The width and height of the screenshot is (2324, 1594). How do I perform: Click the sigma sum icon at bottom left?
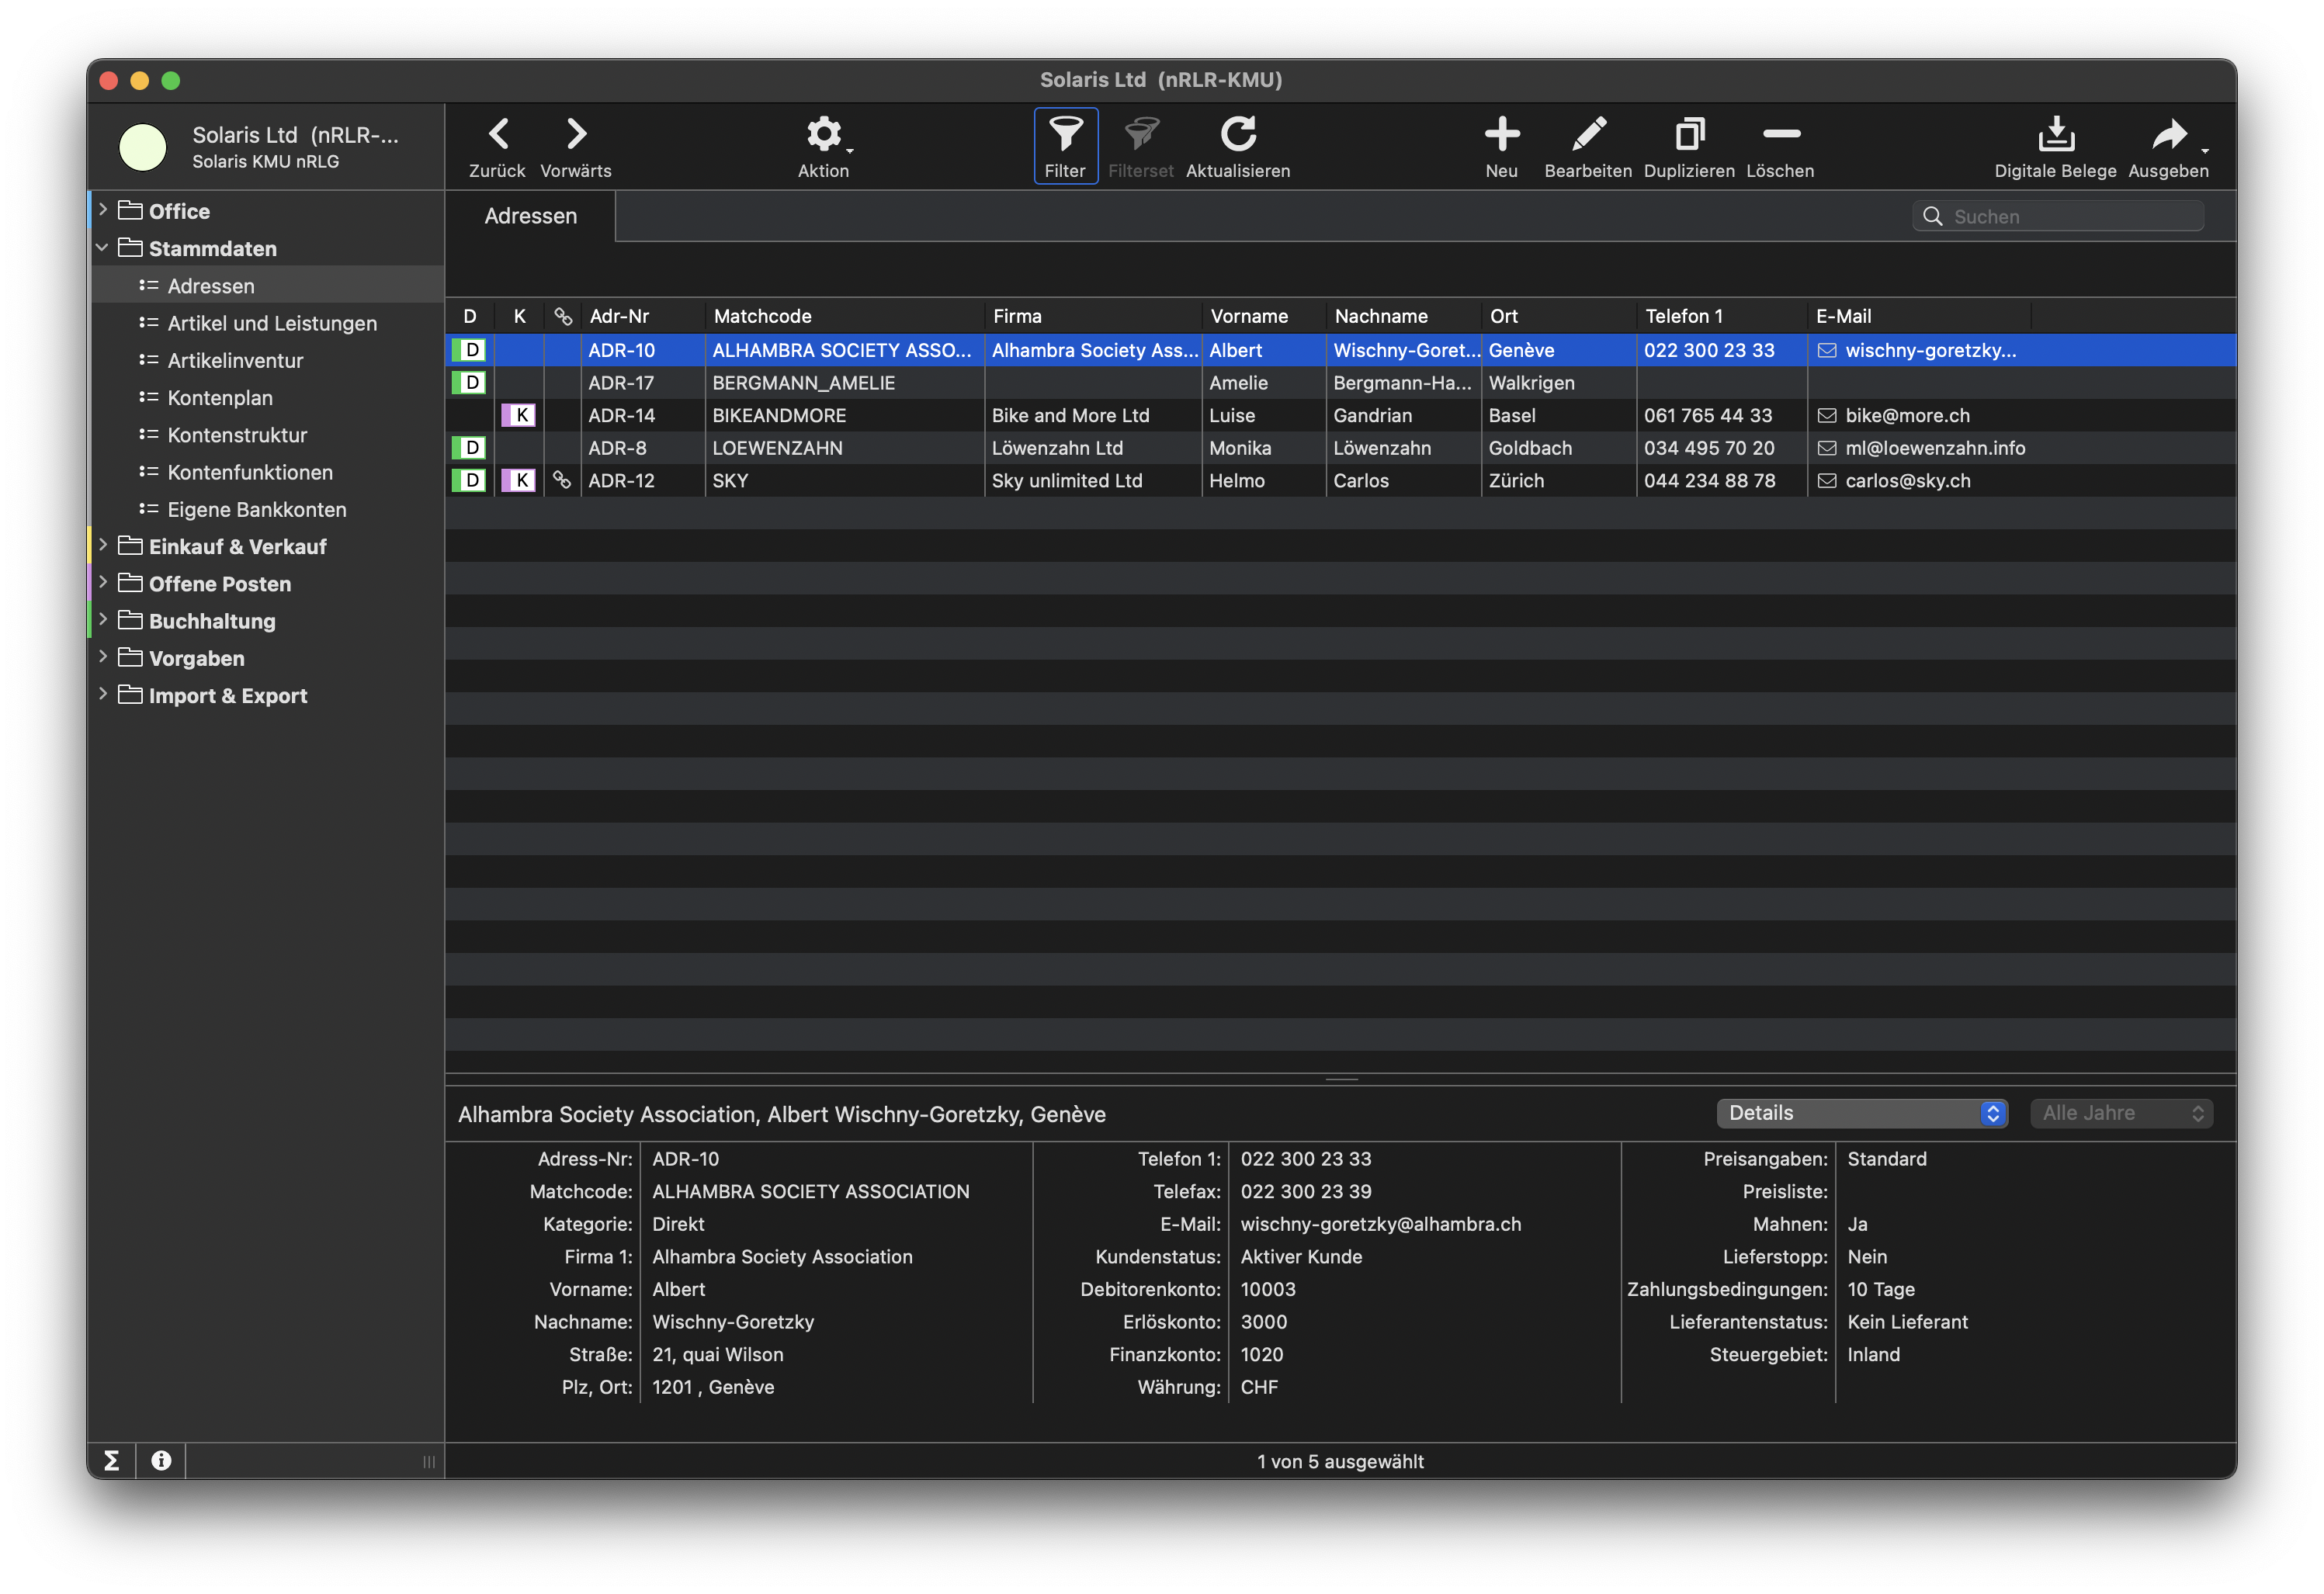(x=112, y=1461)
